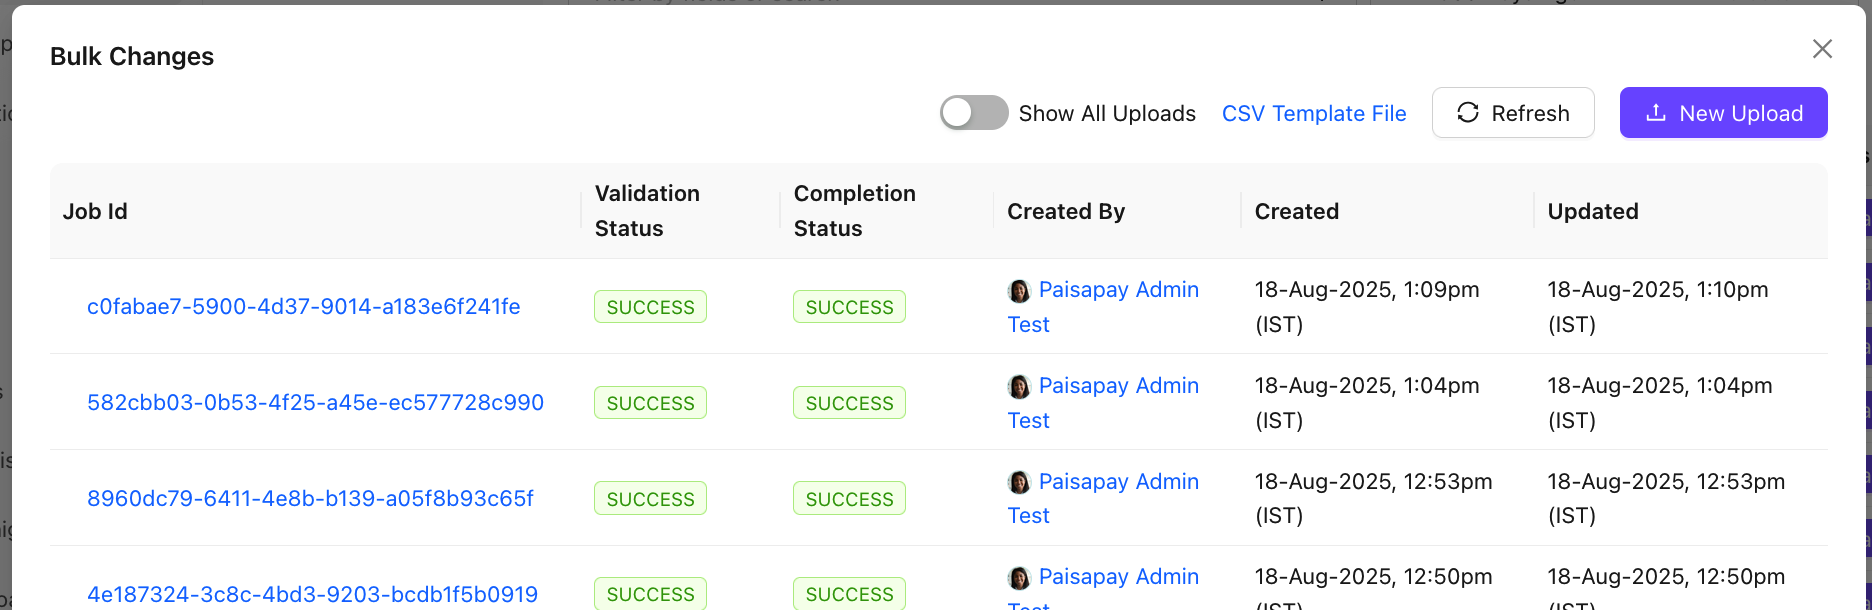
Task: Close the Bulk Changes dialog
Action: pyautogui.click(x=1822, y=49)
